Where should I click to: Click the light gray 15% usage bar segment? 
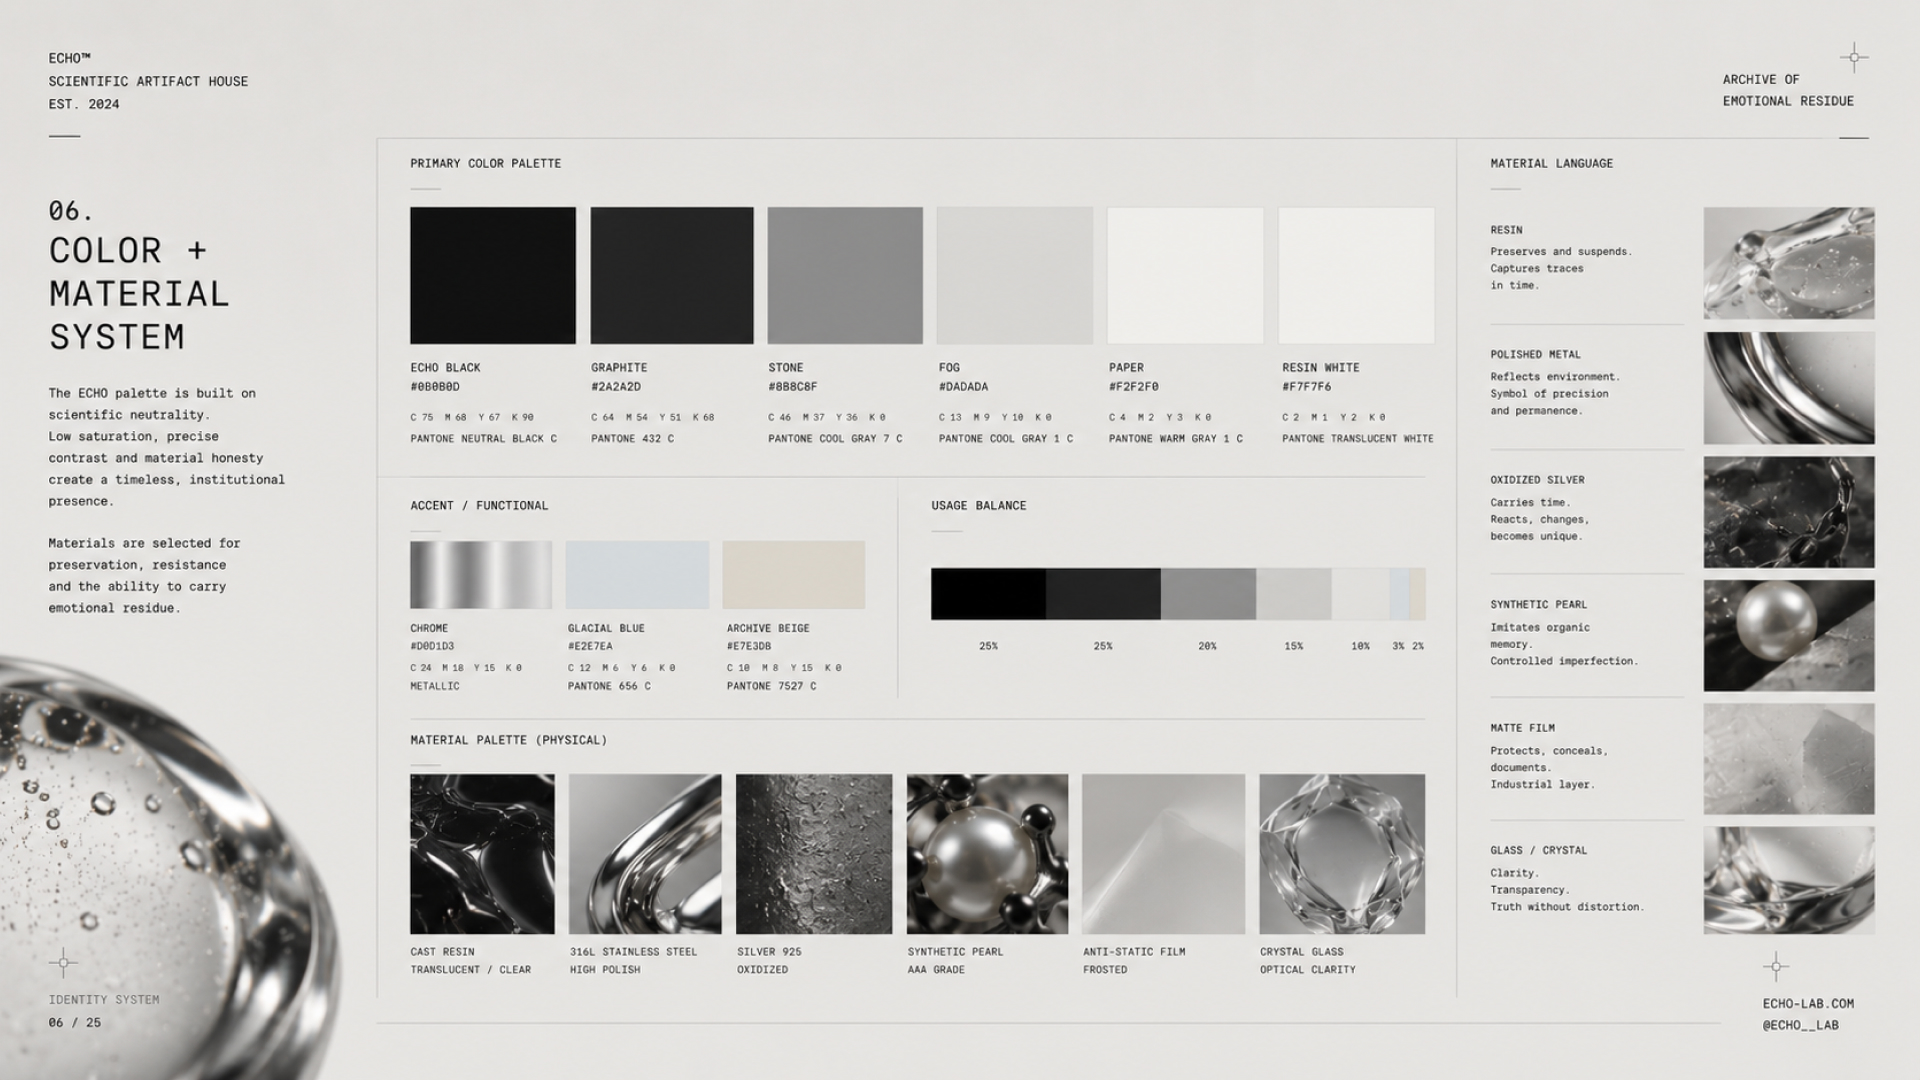[x=1294, y=594]
